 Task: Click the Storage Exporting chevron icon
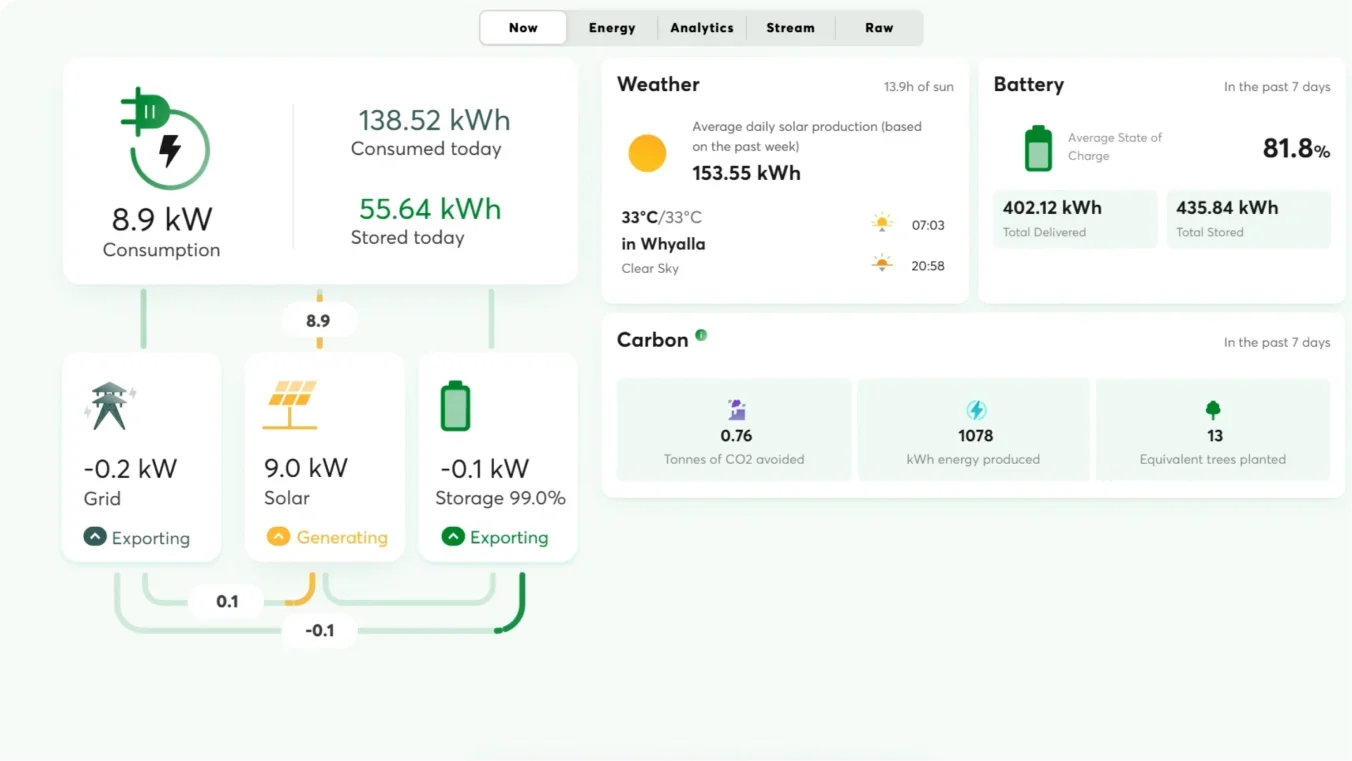coord(453,537)
